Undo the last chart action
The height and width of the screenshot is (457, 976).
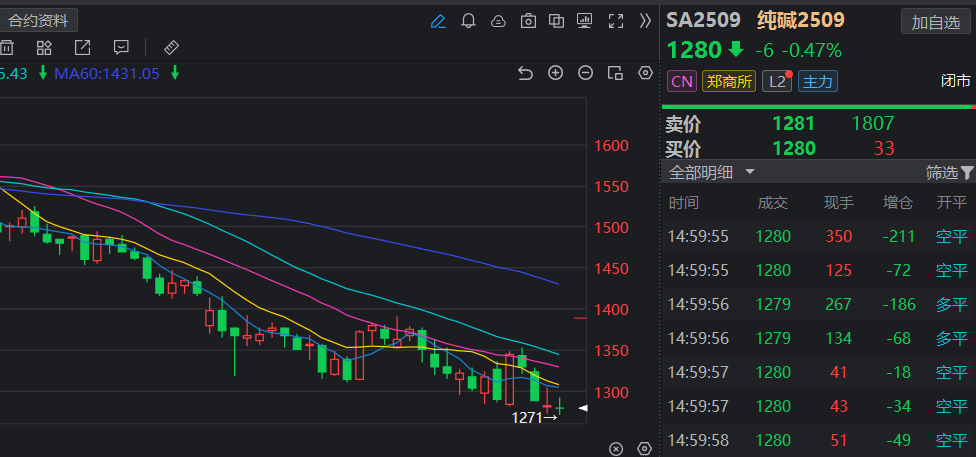click(525, 73)
